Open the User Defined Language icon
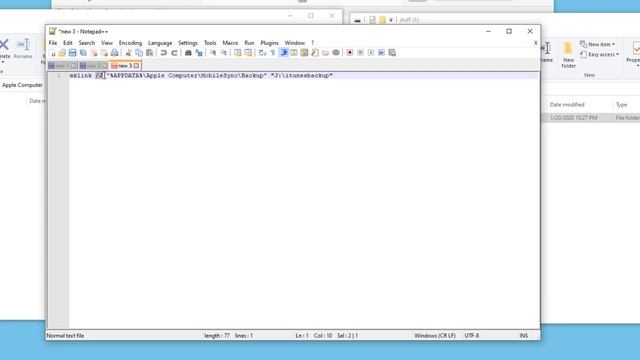Image resolution: width=640 pixels, height=360 pixels. coord(294,53)
